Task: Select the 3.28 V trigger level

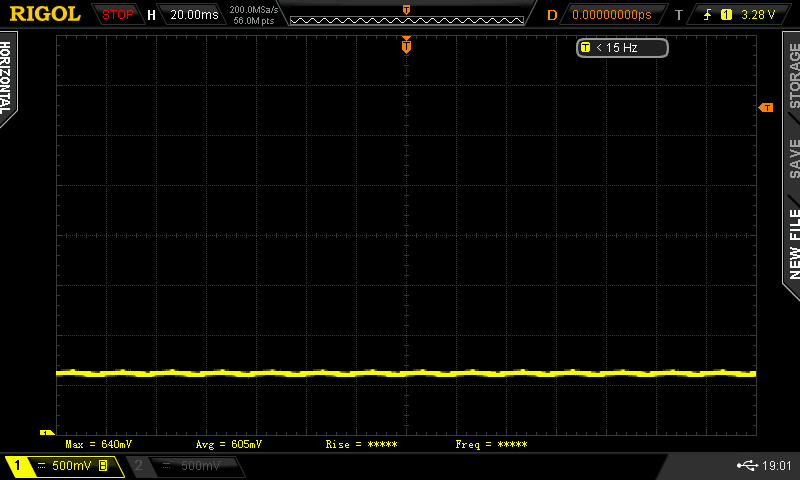Action: coord(758,15)
